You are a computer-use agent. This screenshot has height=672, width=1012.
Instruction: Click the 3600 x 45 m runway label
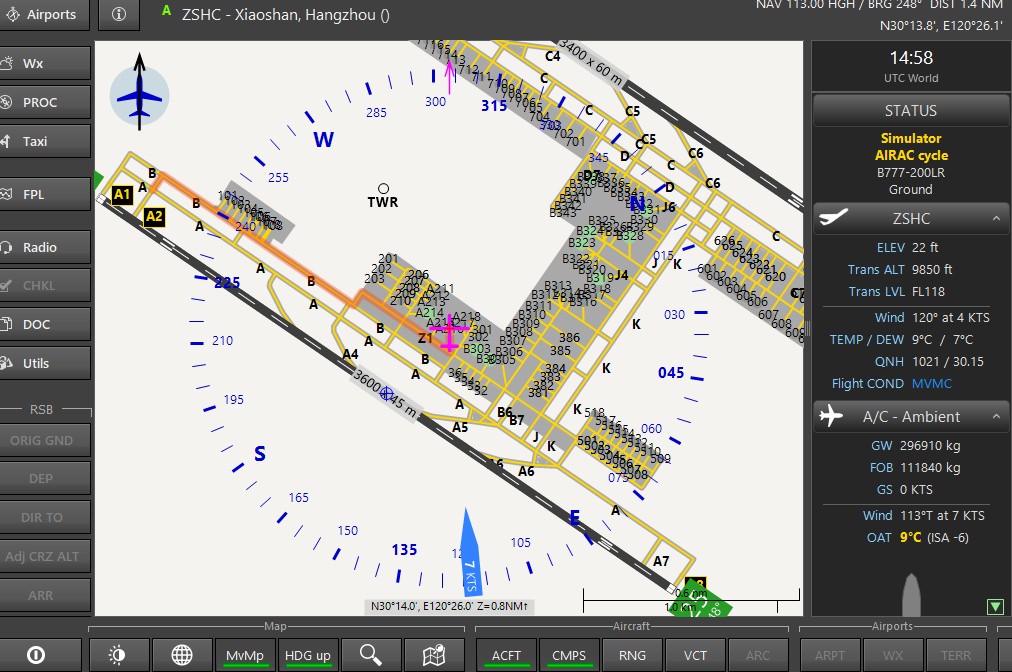point(386,394)
